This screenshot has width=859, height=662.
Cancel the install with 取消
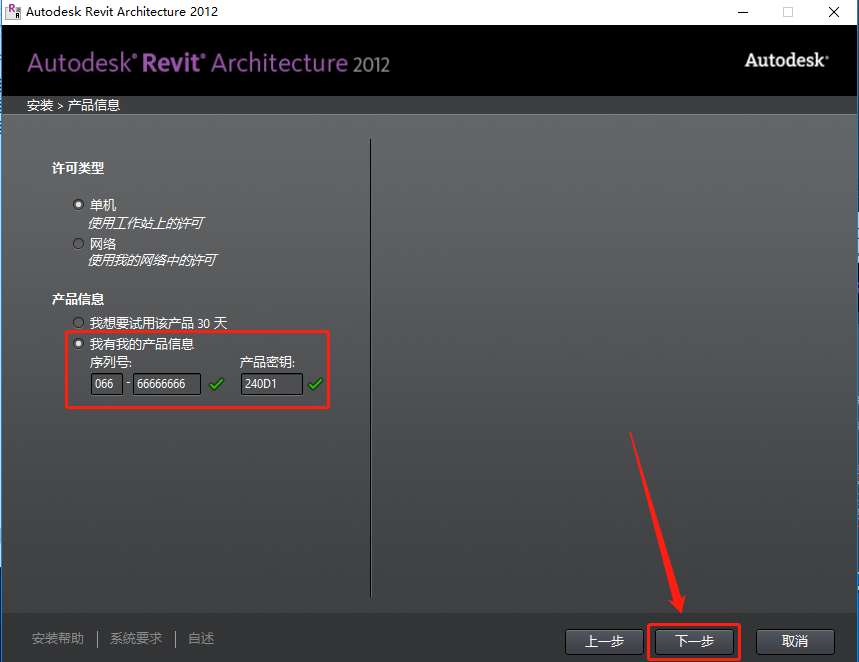click(795, 641)
